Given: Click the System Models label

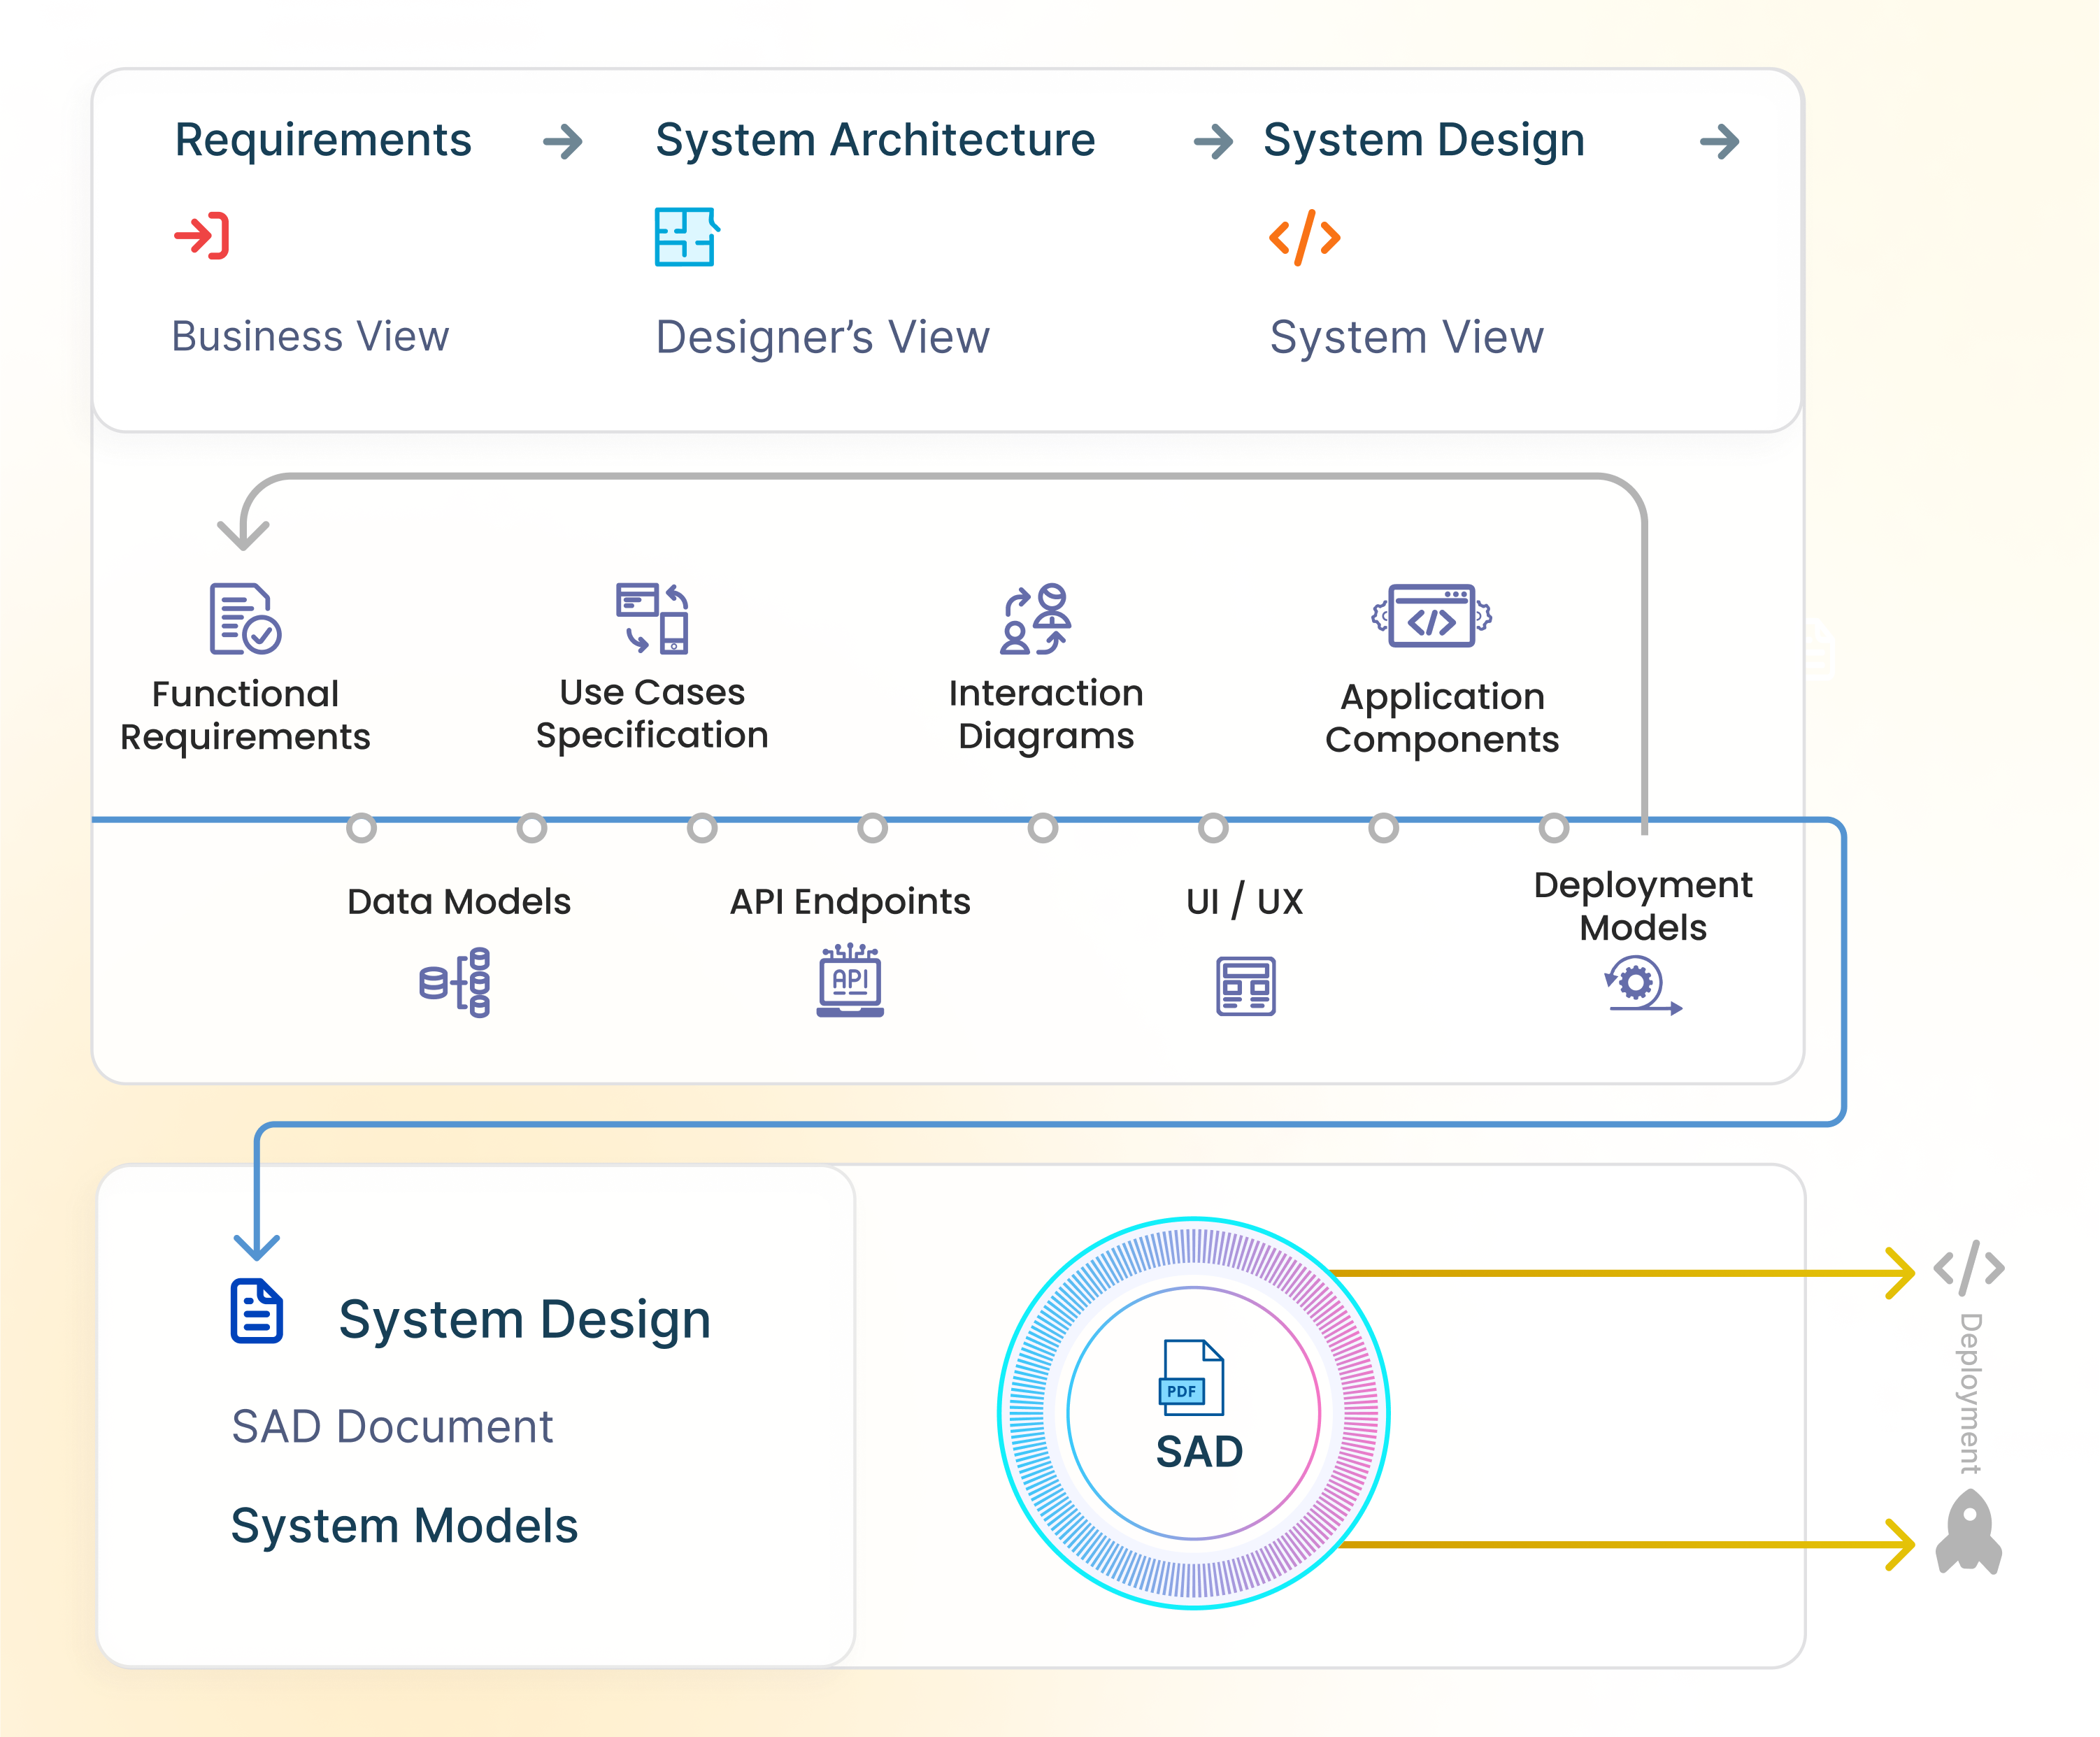Looking at the screenshot, I should [404, 1526].
